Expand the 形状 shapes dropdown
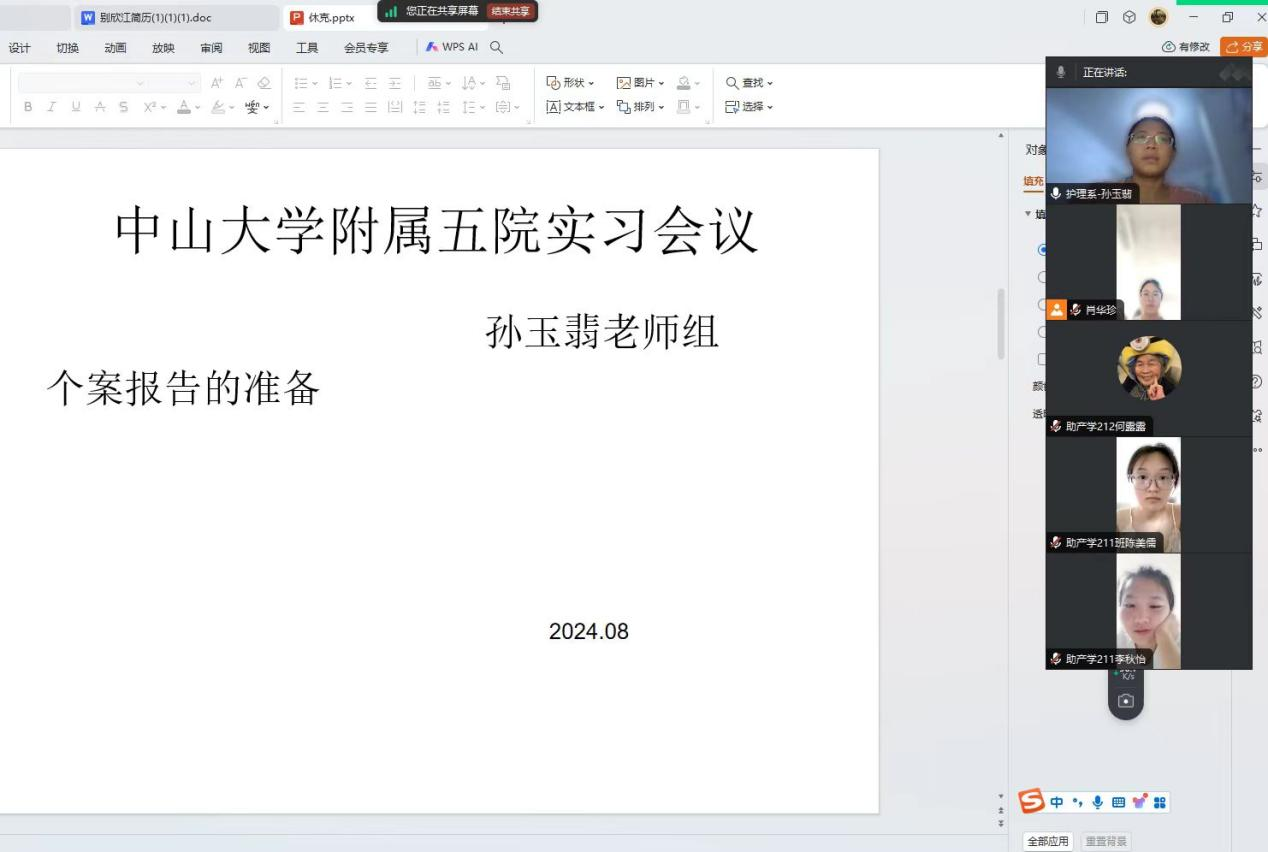1268x852 pixels. pyautogui.click(x=570, y=83)
